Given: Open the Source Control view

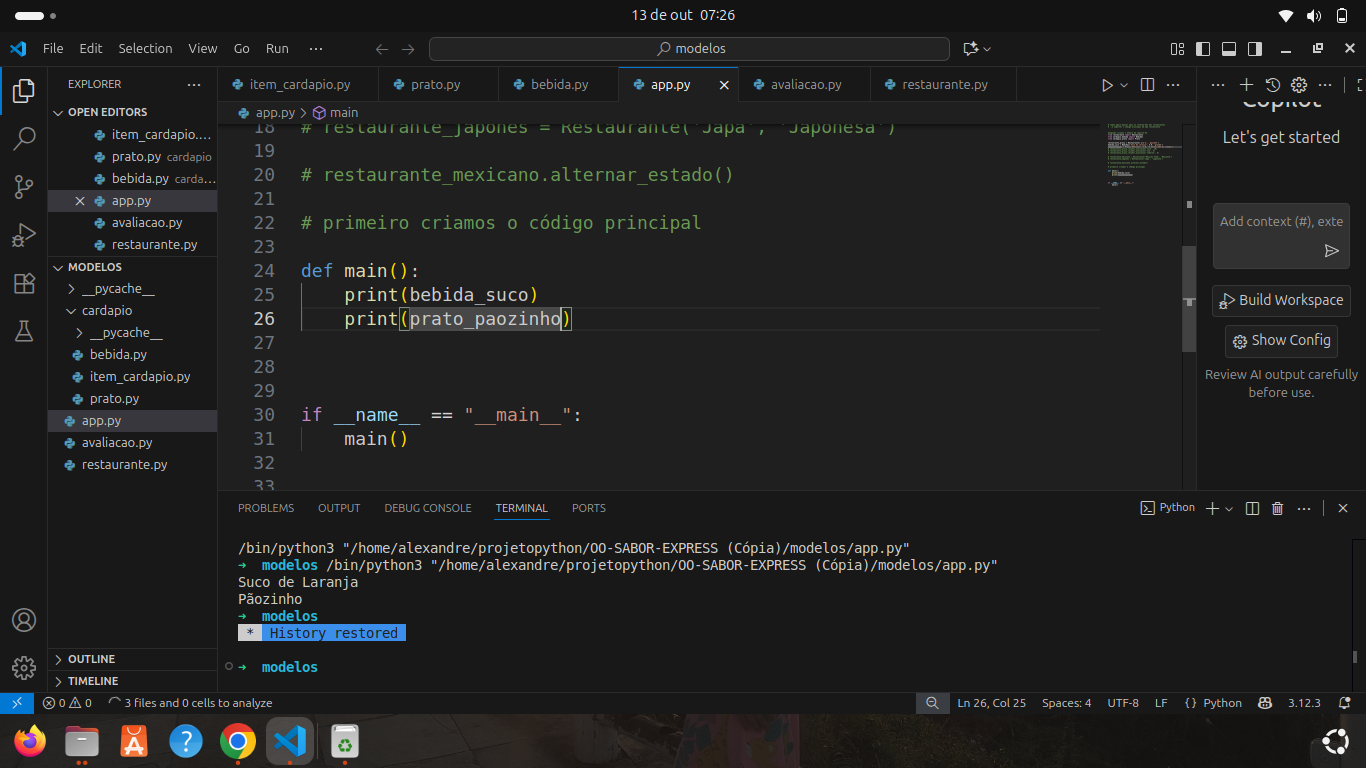Looking at the screenshot, I should tap(24, 186).
